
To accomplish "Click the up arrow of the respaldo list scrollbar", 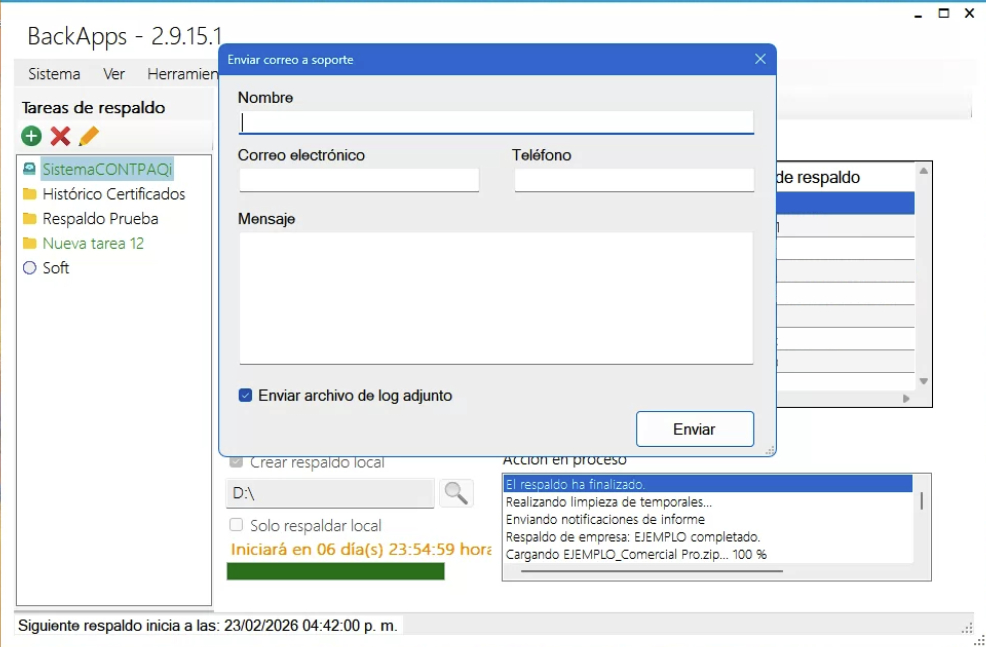I will click(923, 171).
